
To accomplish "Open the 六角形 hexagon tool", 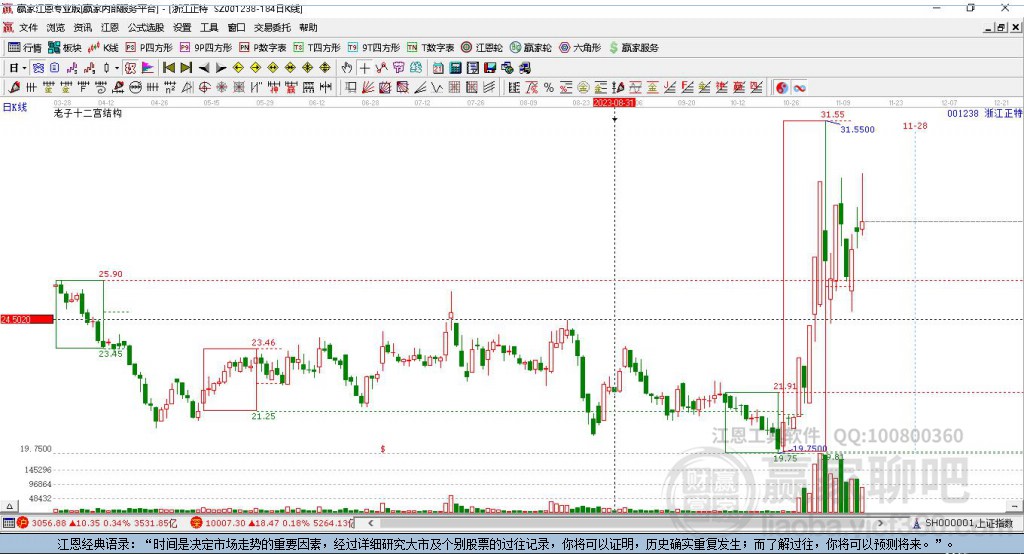I will pyautogui.click(x=580, y=48).
